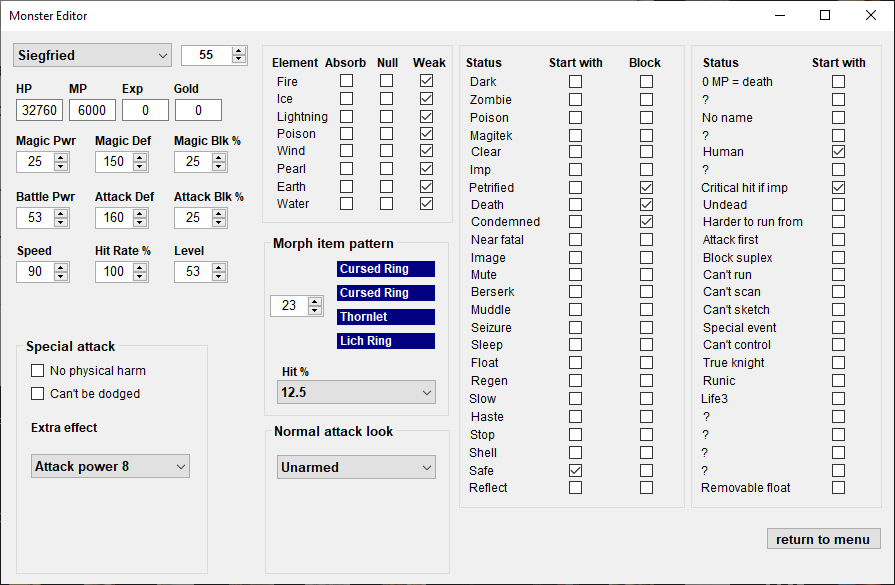Toggle the Critical hit if imp checkbox

[838, 187]
